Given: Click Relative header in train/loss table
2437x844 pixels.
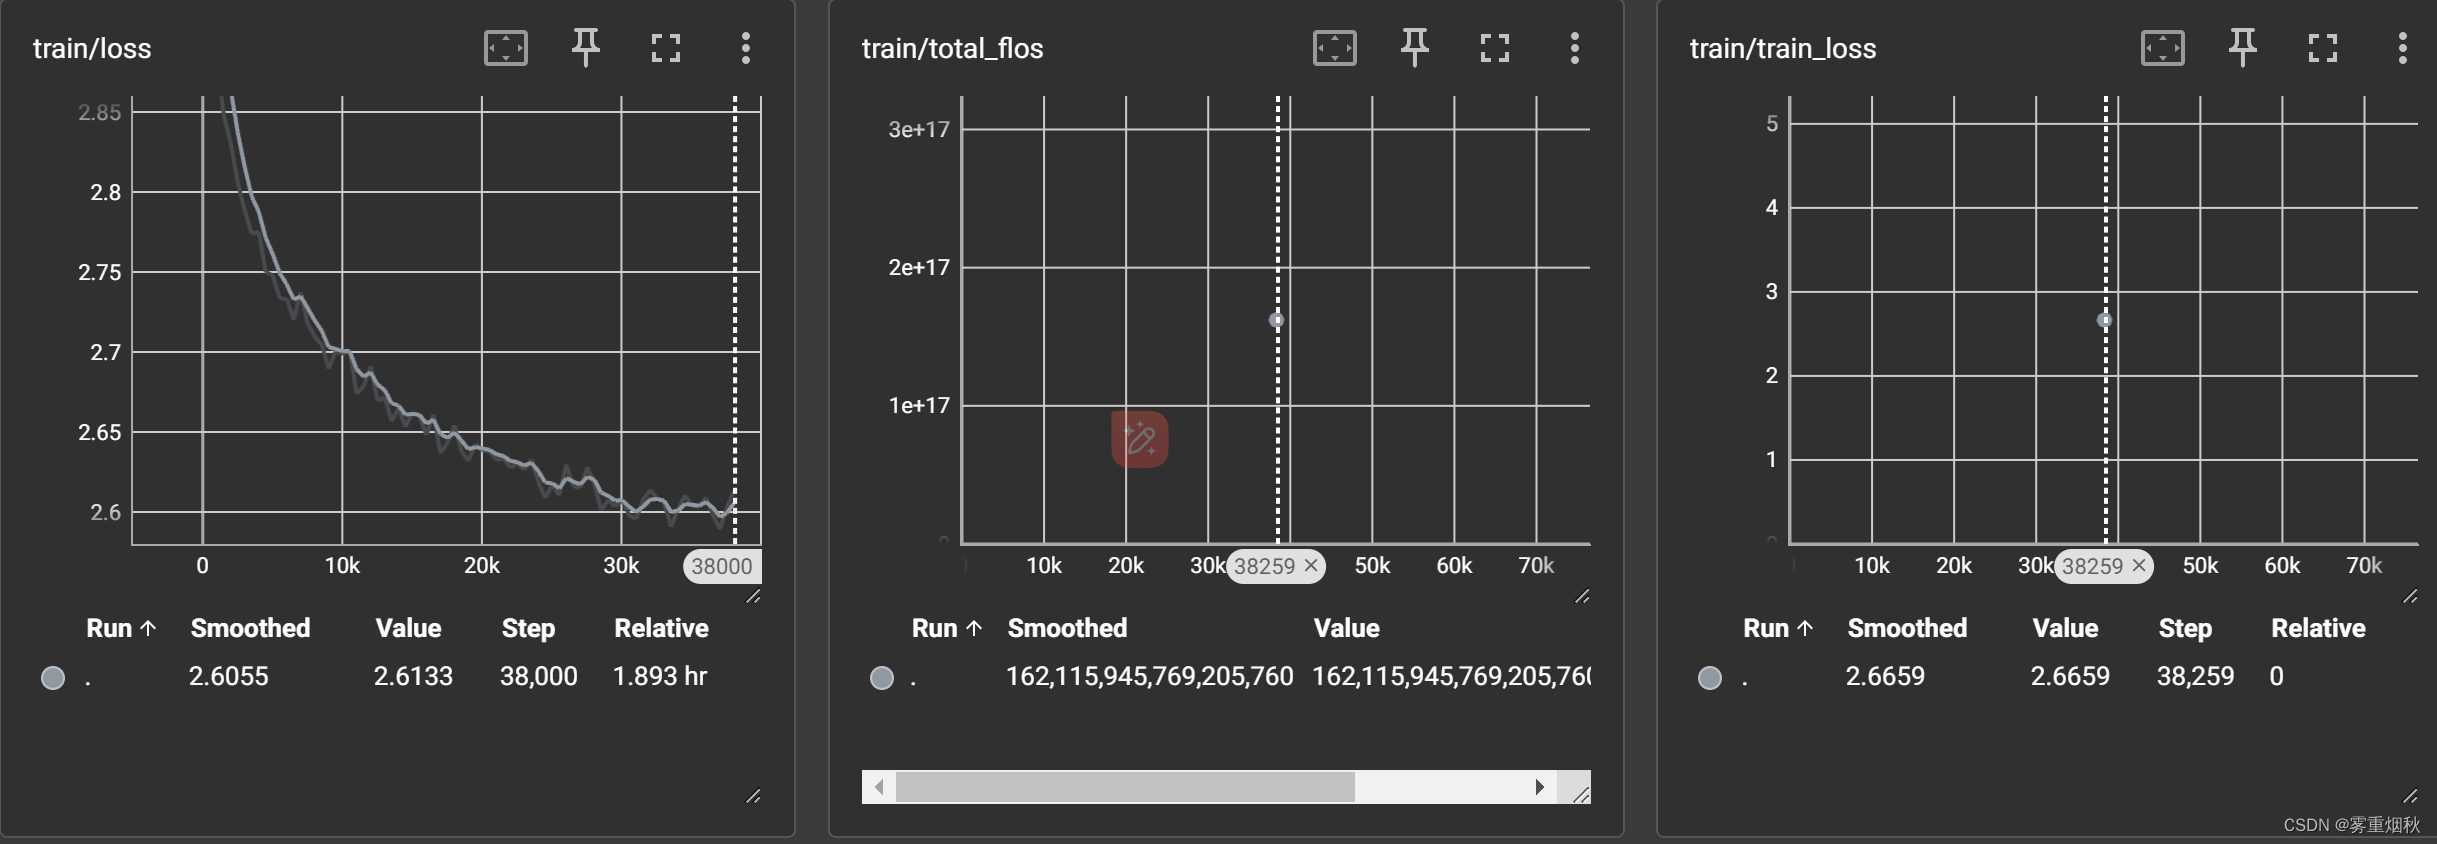Looking at the screenshot, I should pos(661,628).
